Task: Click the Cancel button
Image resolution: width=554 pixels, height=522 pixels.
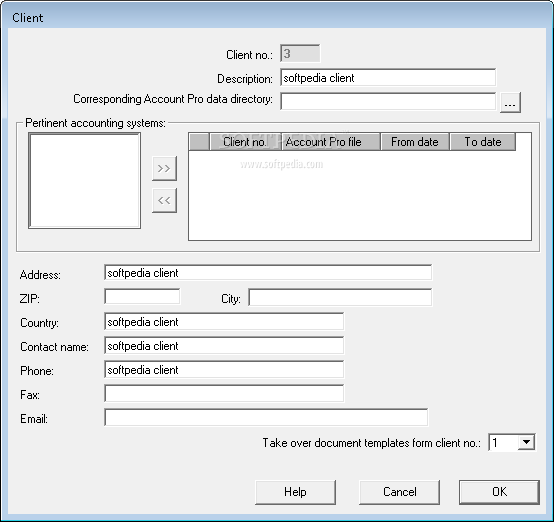Action: pyautogui.click(x=400, y=492)
